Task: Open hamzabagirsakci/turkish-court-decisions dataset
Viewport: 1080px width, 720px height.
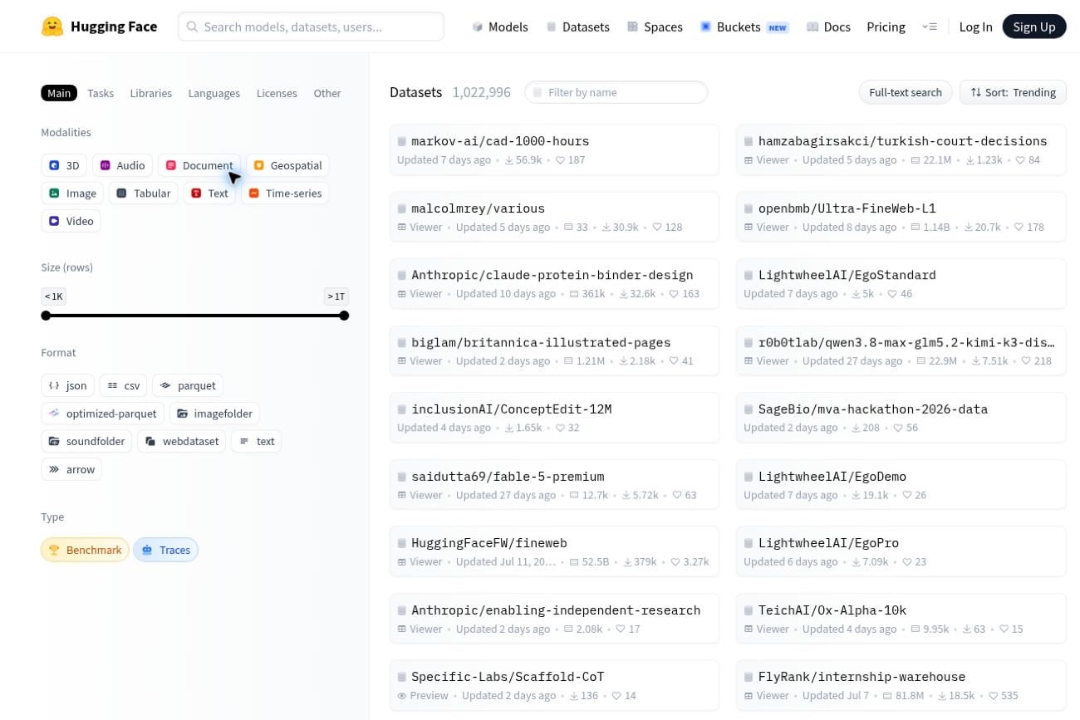Action: [901, 150]
